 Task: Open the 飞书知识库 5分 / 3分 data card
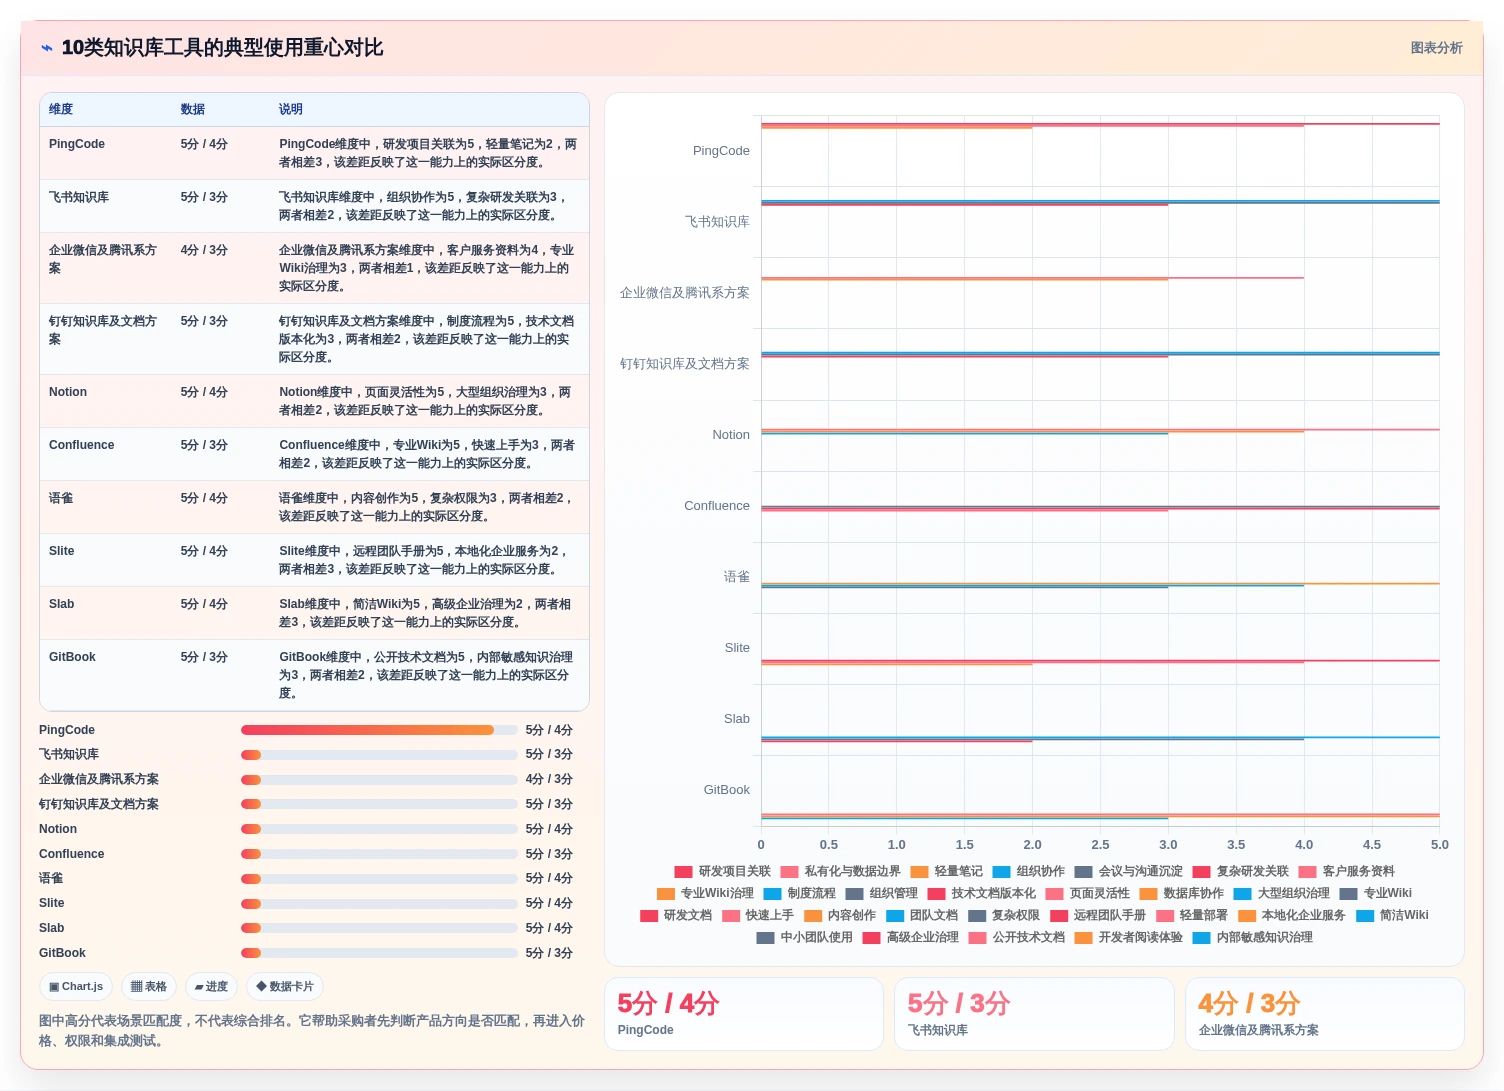point(1034,1014)
